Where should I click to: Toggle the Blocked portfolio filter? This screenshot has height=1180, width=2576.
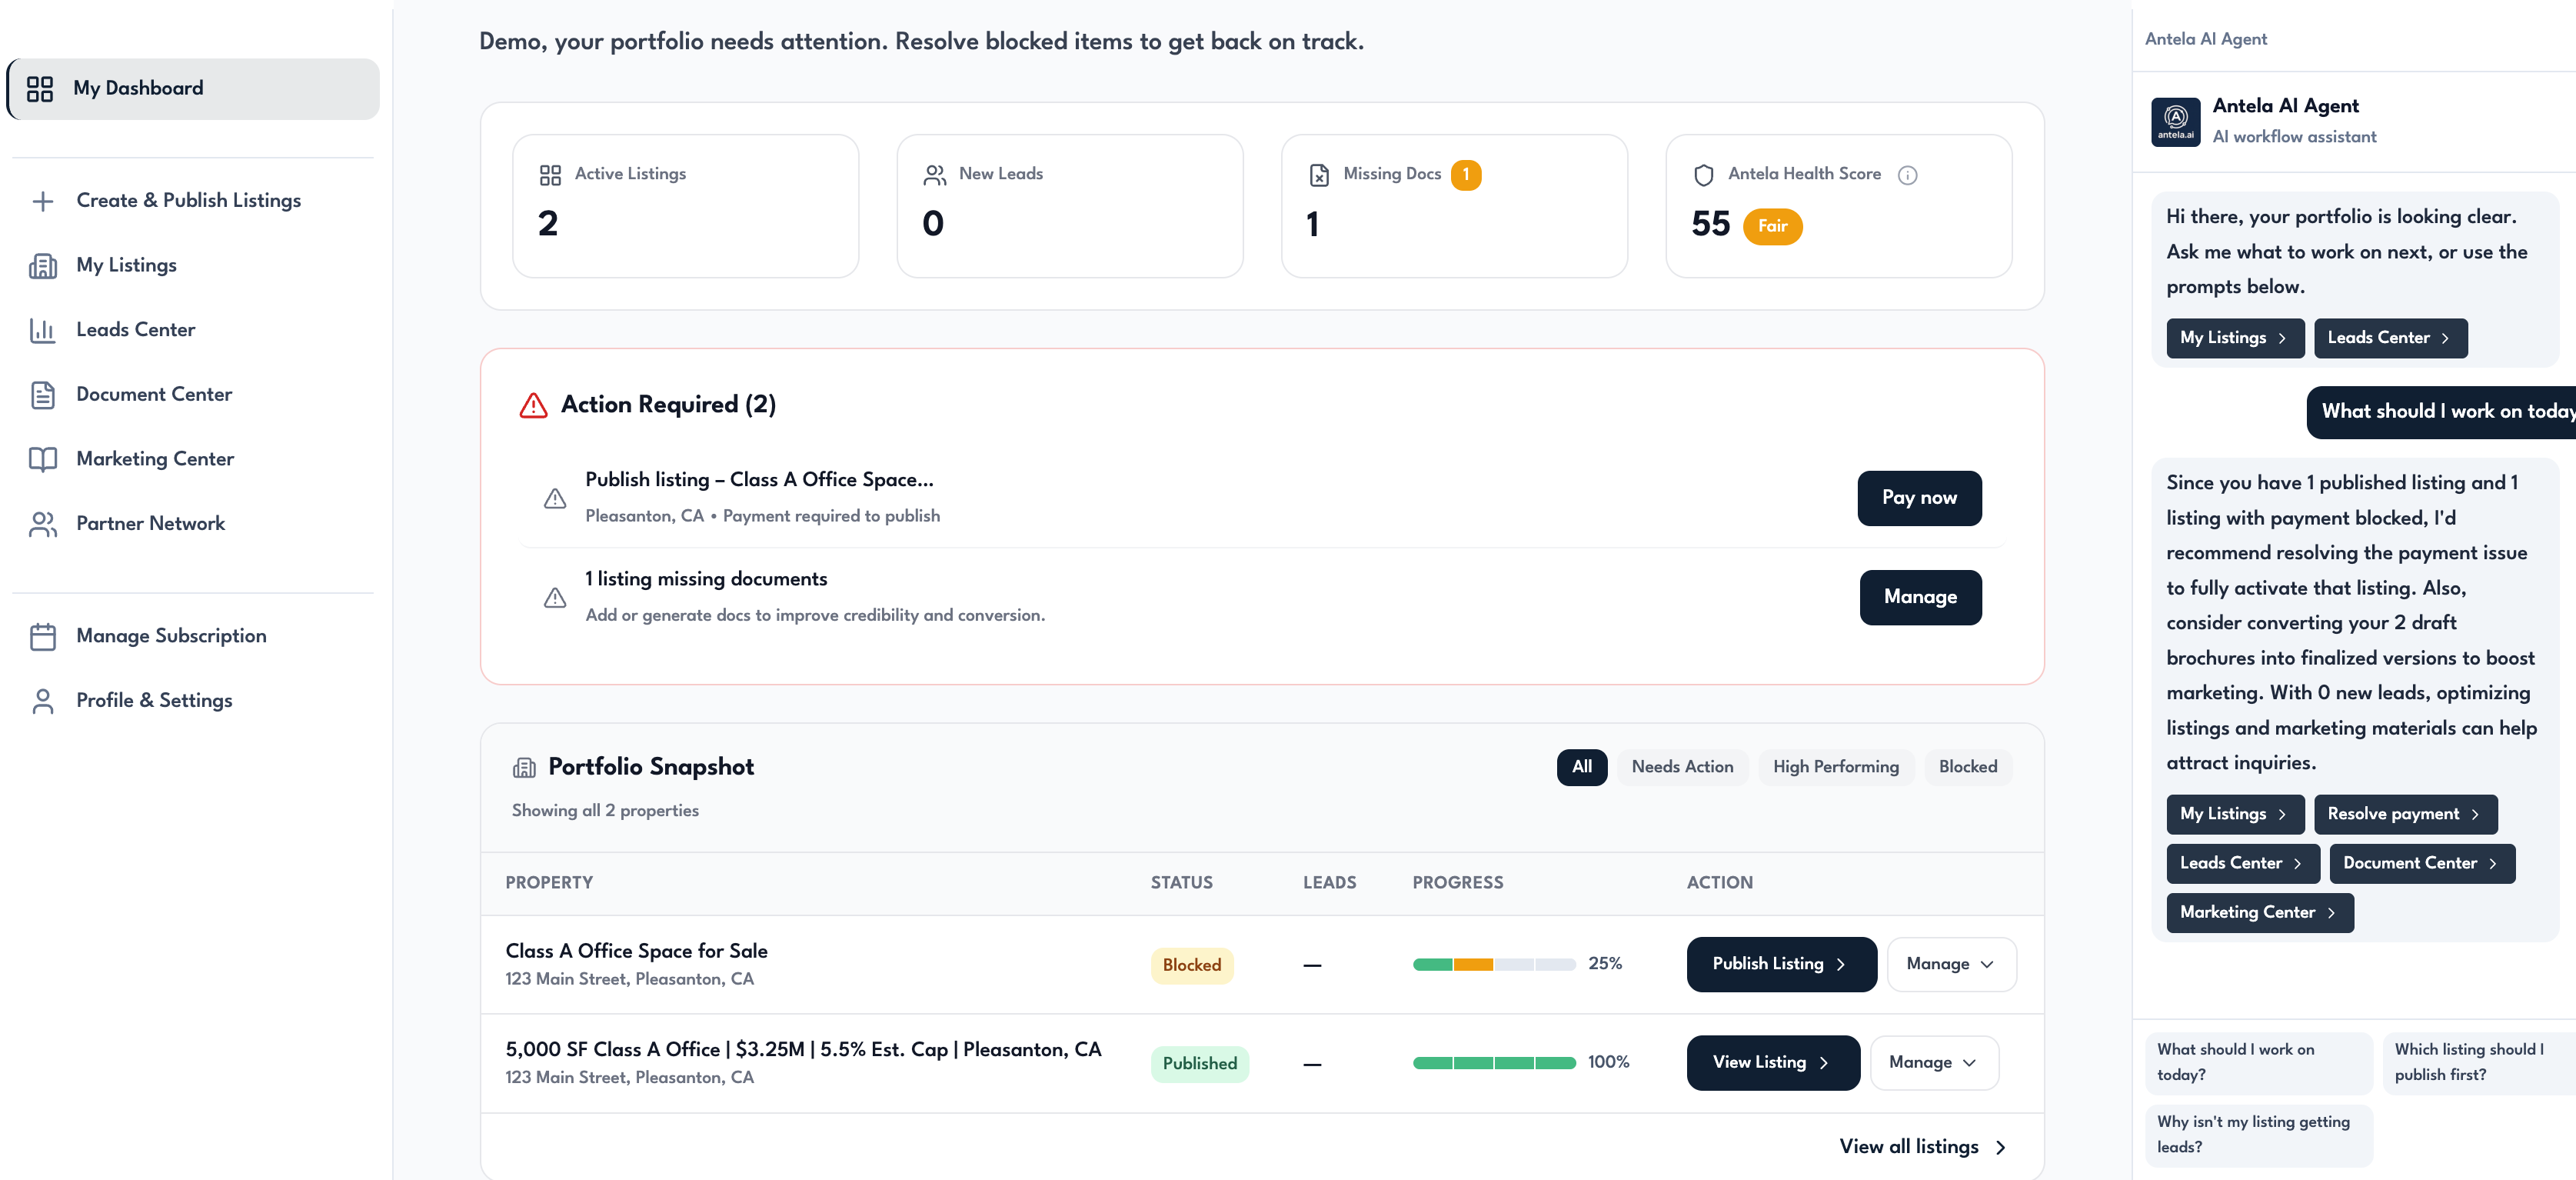tap(1968, 766)
